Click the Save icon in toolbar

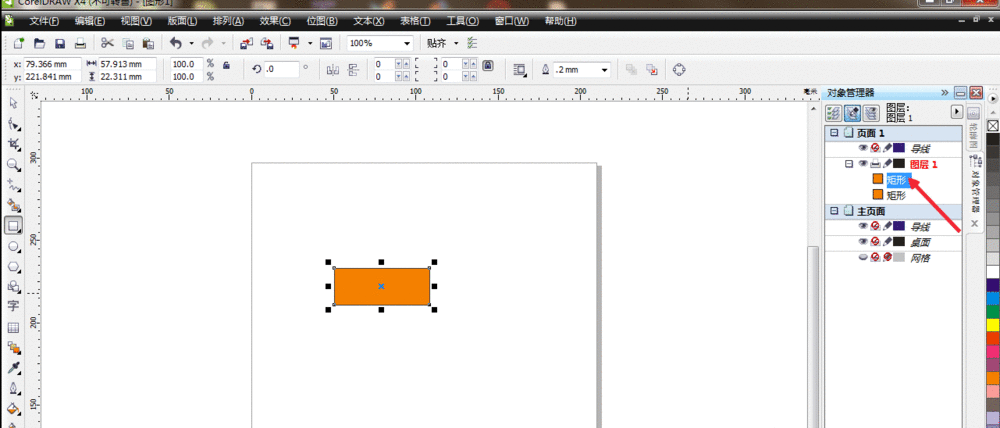point(60,44)
